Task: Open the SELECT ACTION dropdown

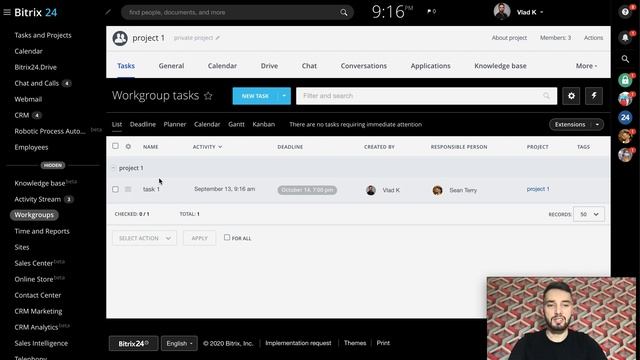Action: coord(144,238)
